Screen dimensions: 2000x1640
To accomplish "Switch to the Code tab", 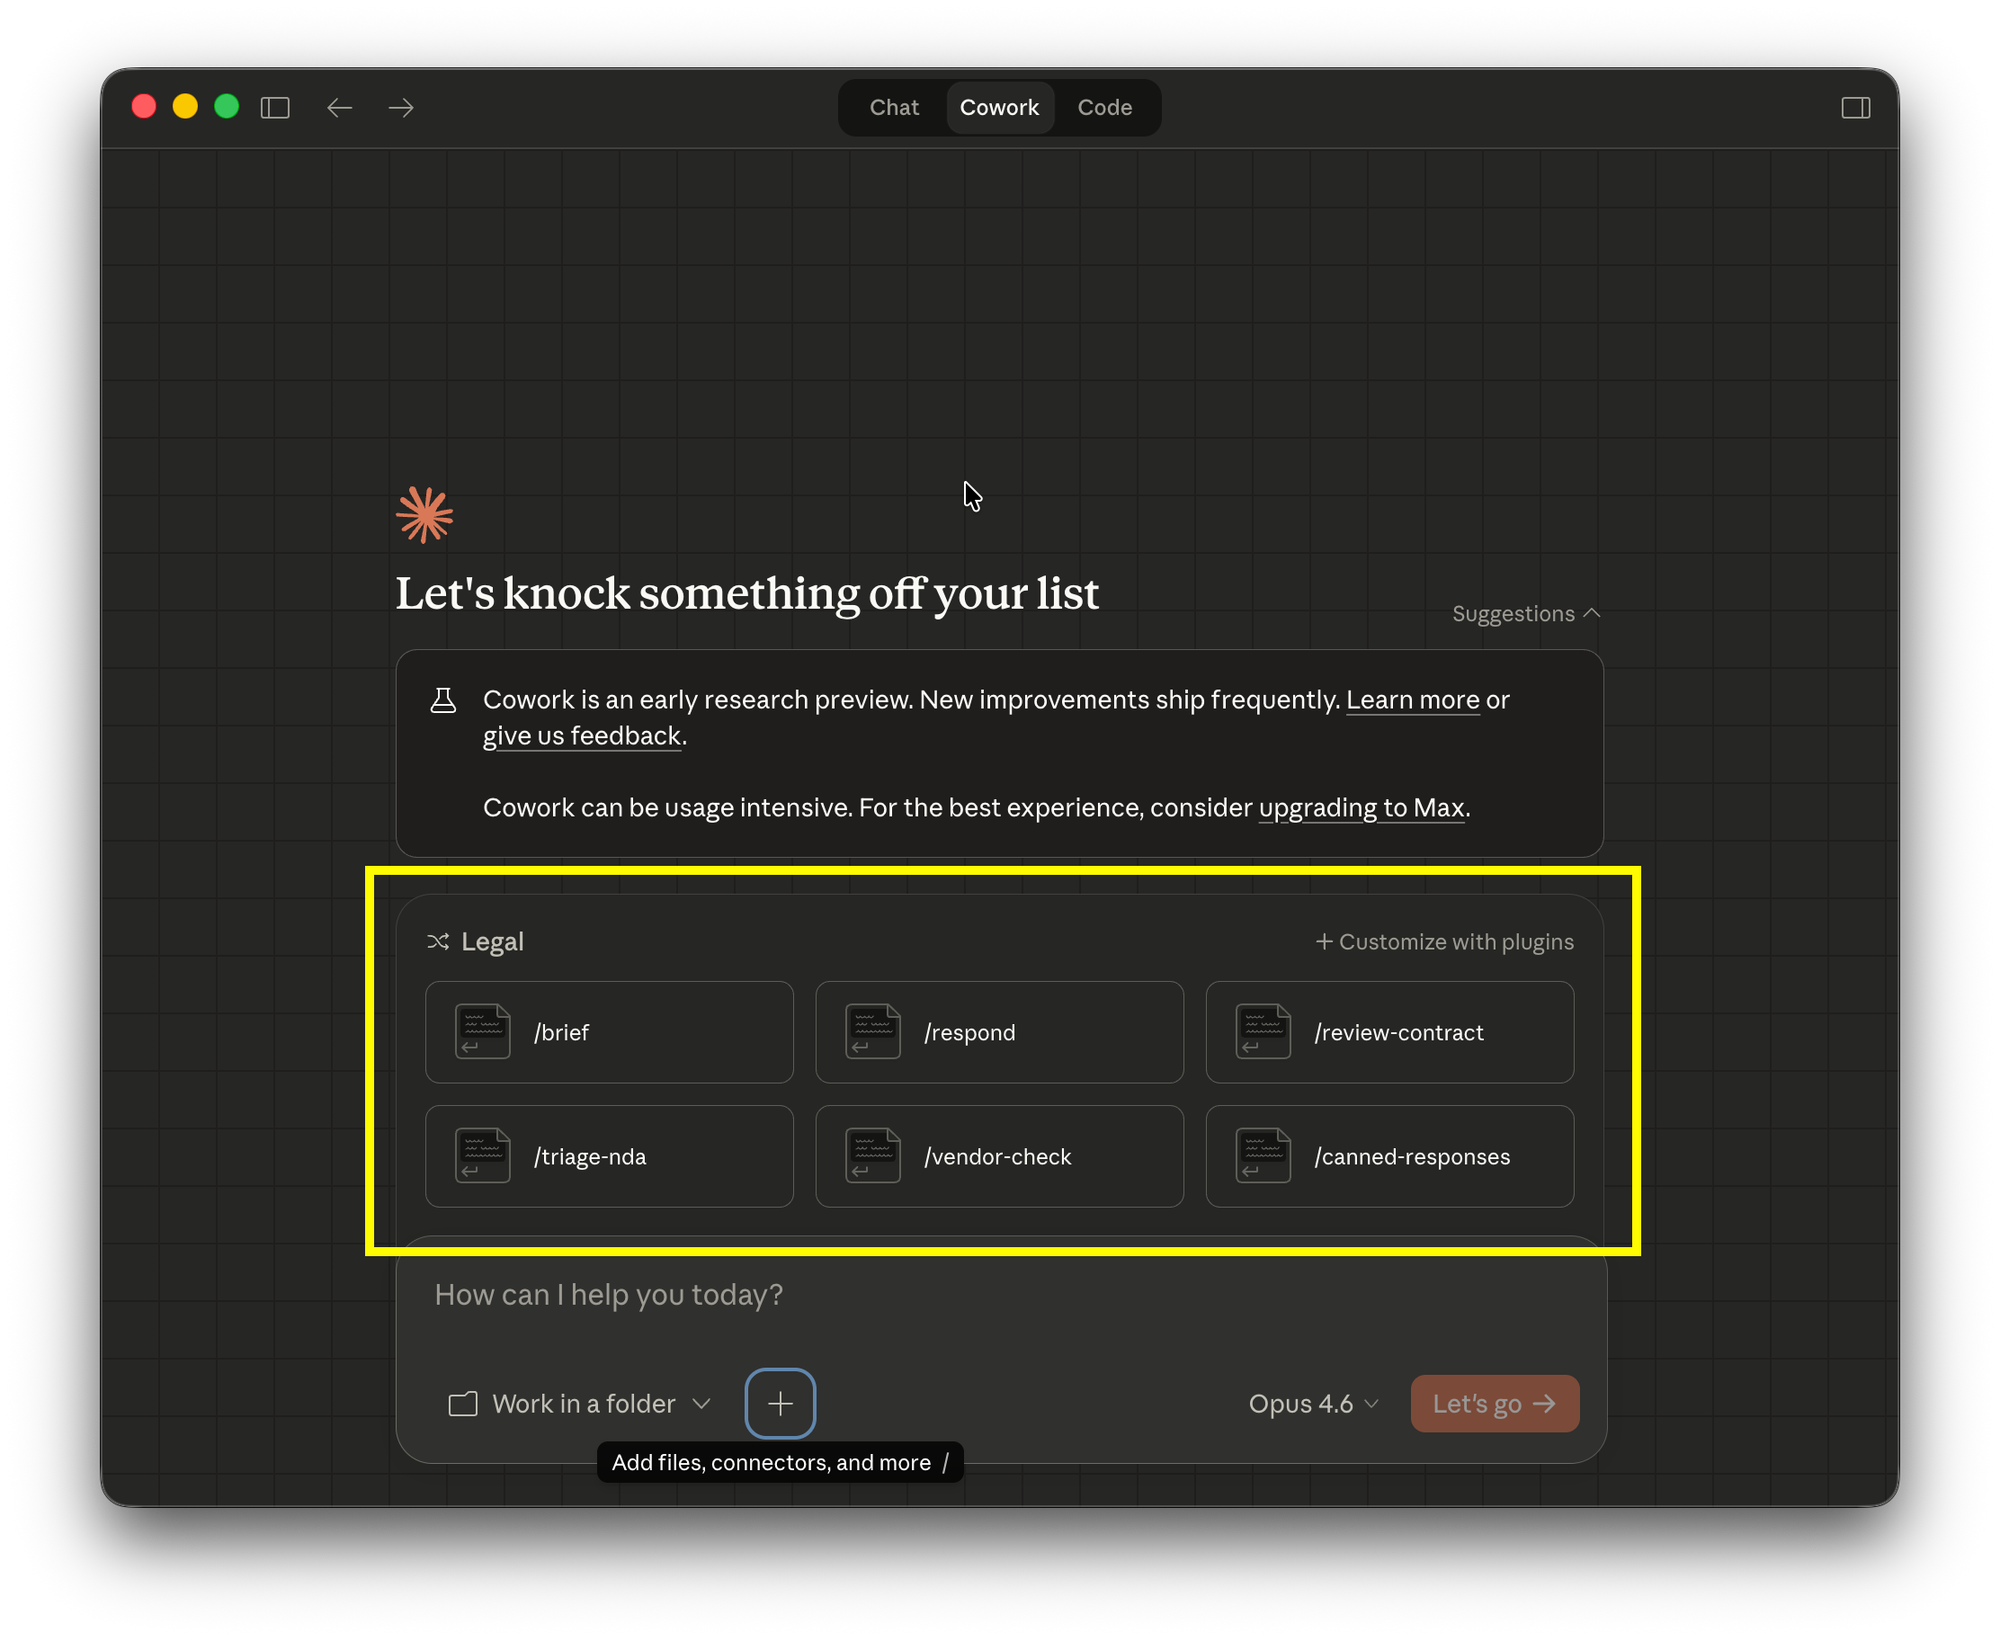I will 1104,107.
